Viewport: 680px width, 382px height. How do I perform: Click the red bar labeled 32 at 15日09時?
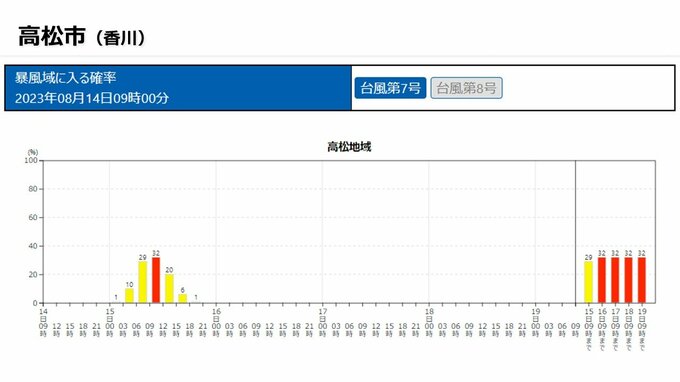[156, 280]
